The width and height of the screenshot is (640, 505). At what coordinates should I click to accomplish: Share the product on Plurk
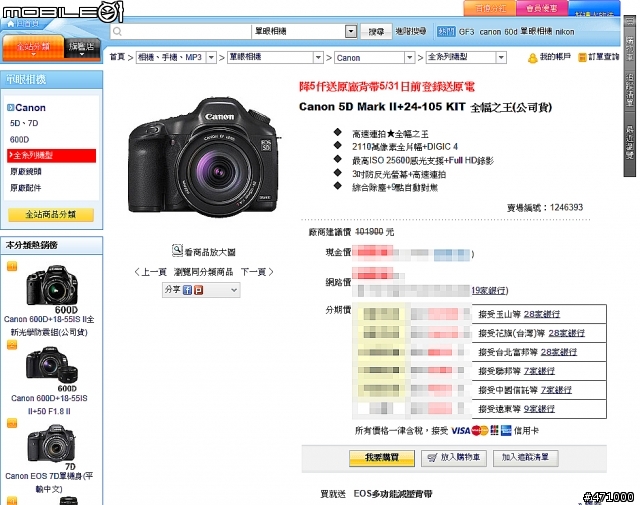[198, 290]
